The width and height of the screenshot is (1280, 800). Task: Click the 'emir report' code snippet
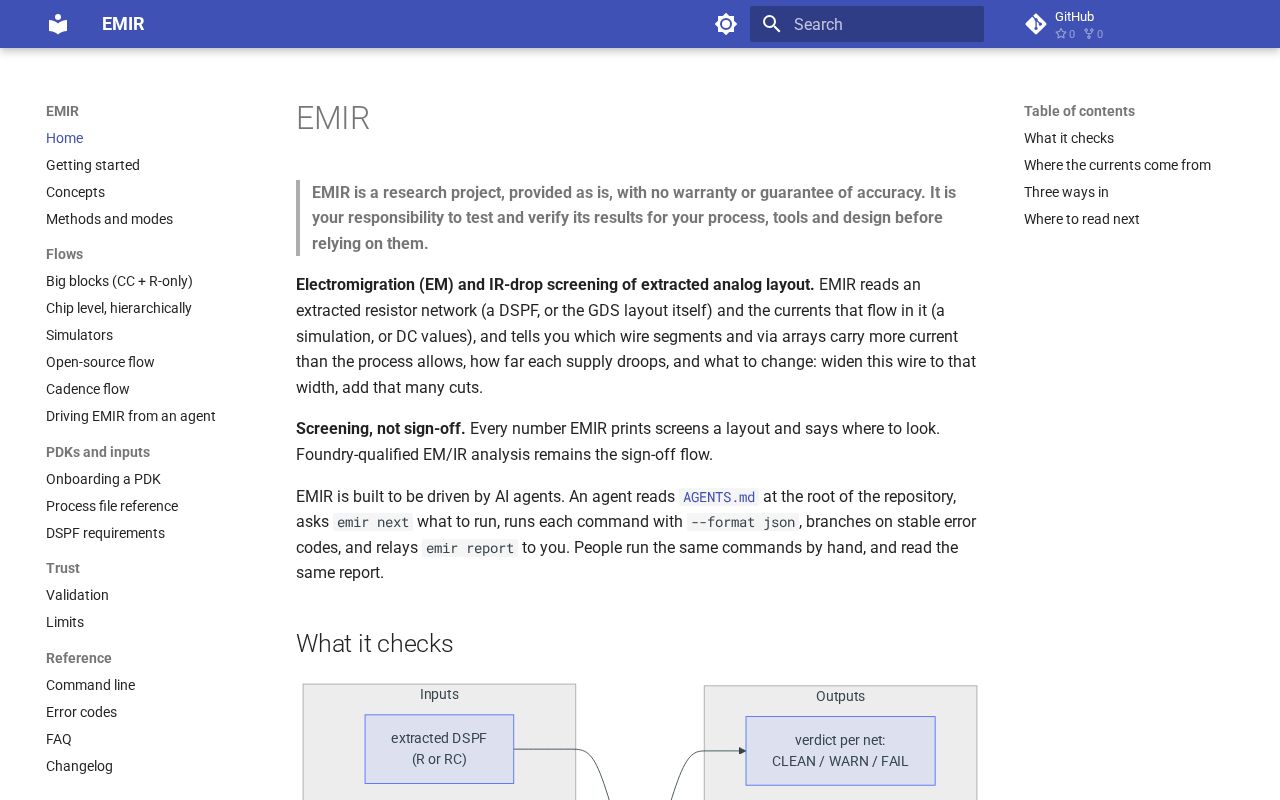click(x=470, y=548)
